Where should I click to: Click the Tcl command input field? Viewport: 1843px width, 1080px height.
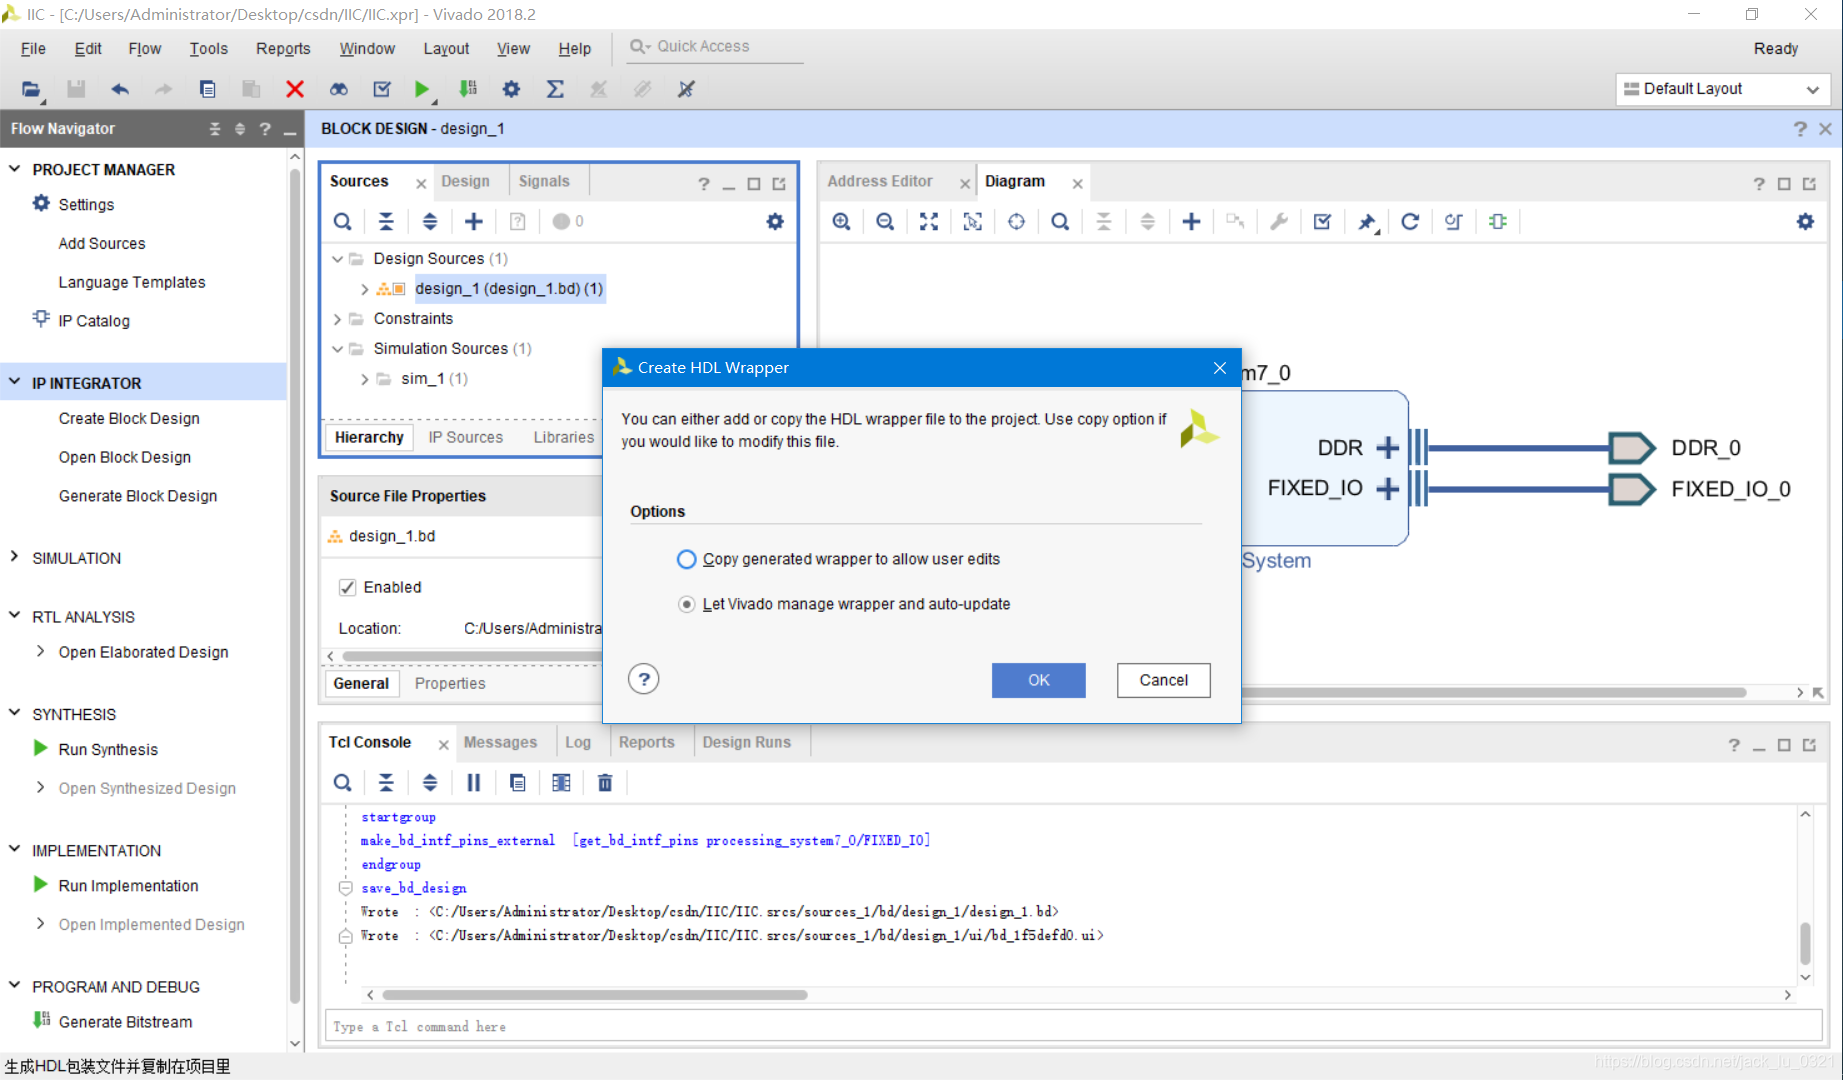[1072, 1026]
